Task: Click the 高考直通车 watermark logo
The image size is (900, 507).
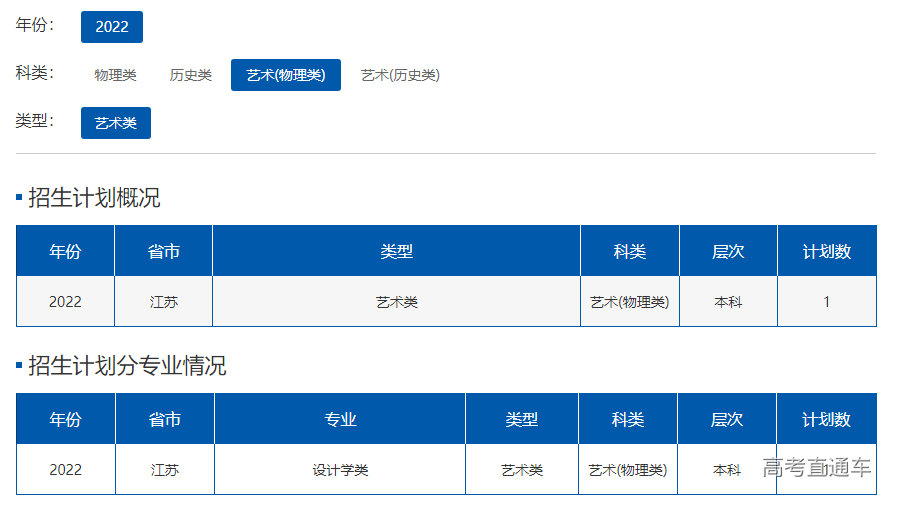Action: coord(816,467)
